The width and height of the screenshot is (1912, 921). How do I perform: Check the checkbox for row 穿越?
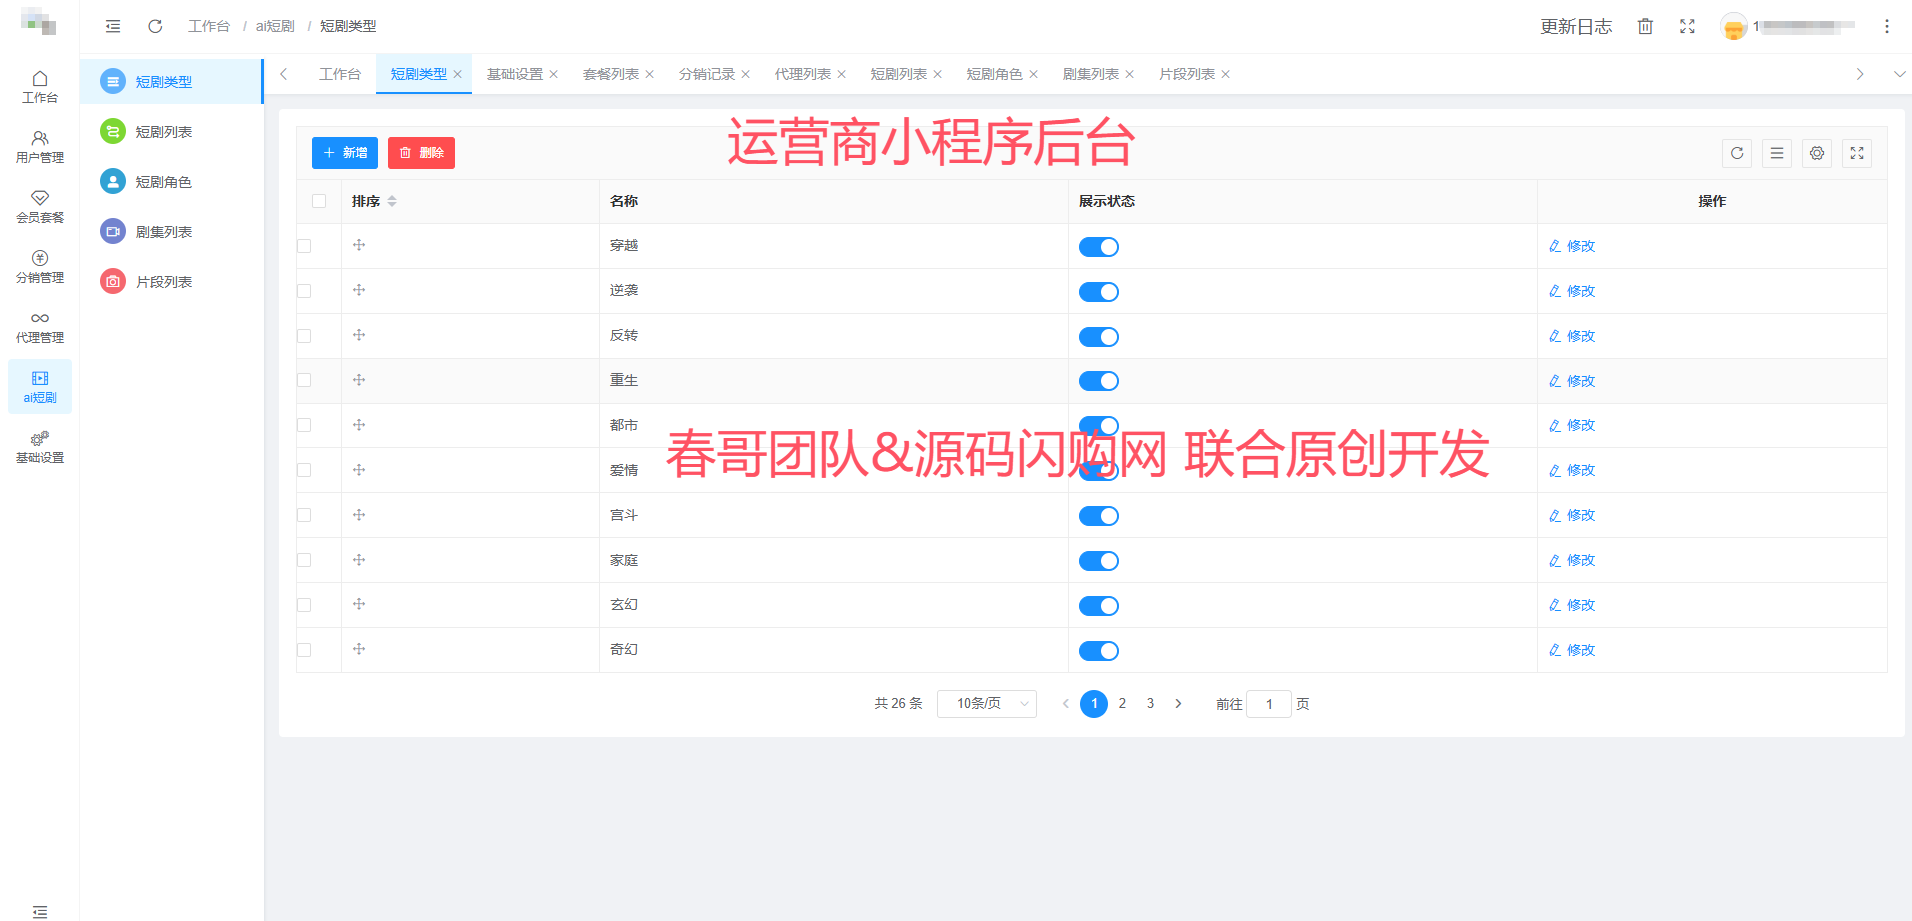pyautogui.click(x=304, y=246)
